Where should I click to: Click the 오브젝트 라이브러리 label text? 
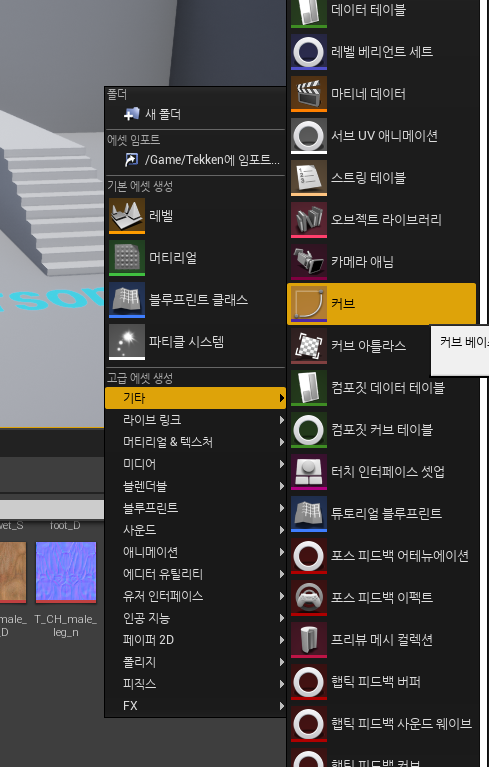click(x=386, y=220)
